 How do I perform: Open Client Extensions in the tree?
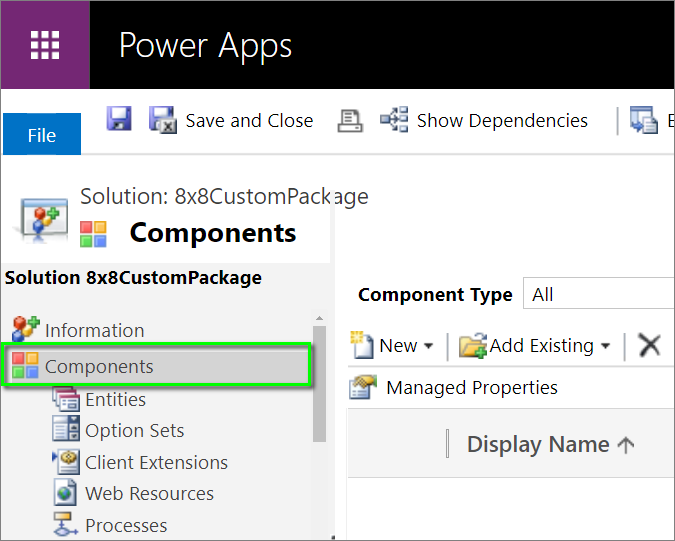click(x=156, y=463)
